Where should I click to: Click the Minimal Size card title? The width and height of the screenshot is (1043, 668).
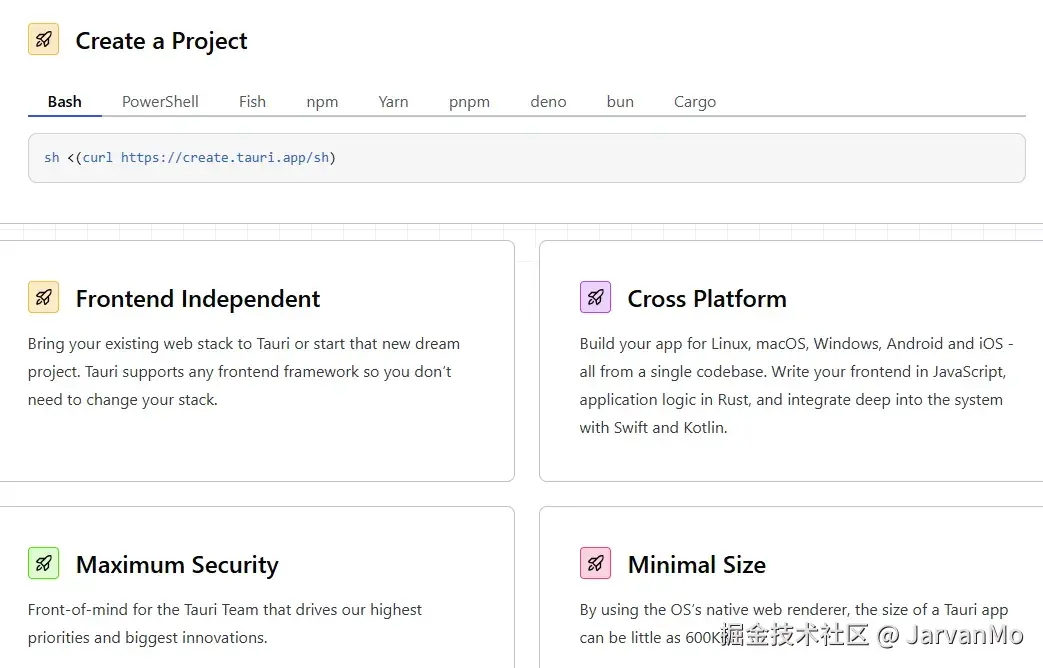pos(697,565)
